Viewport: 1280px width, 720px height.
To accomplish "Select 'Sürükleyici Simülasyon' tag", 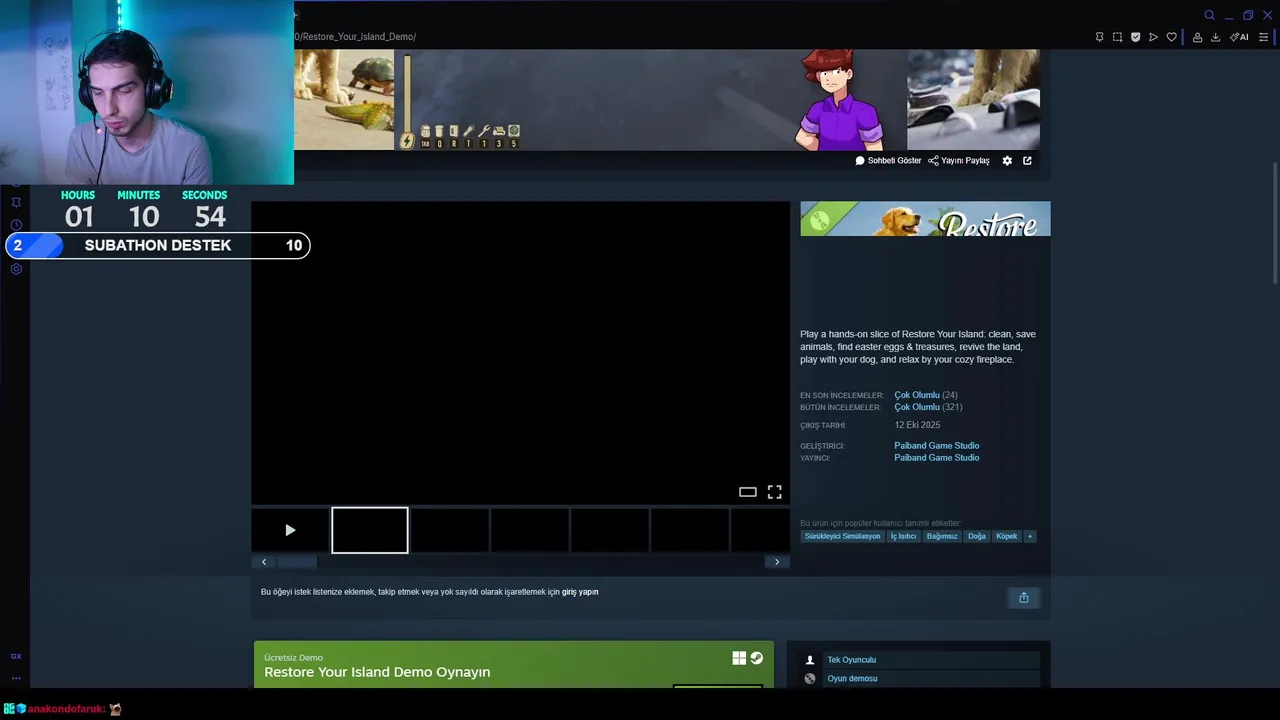I will (x=843, y=536).
